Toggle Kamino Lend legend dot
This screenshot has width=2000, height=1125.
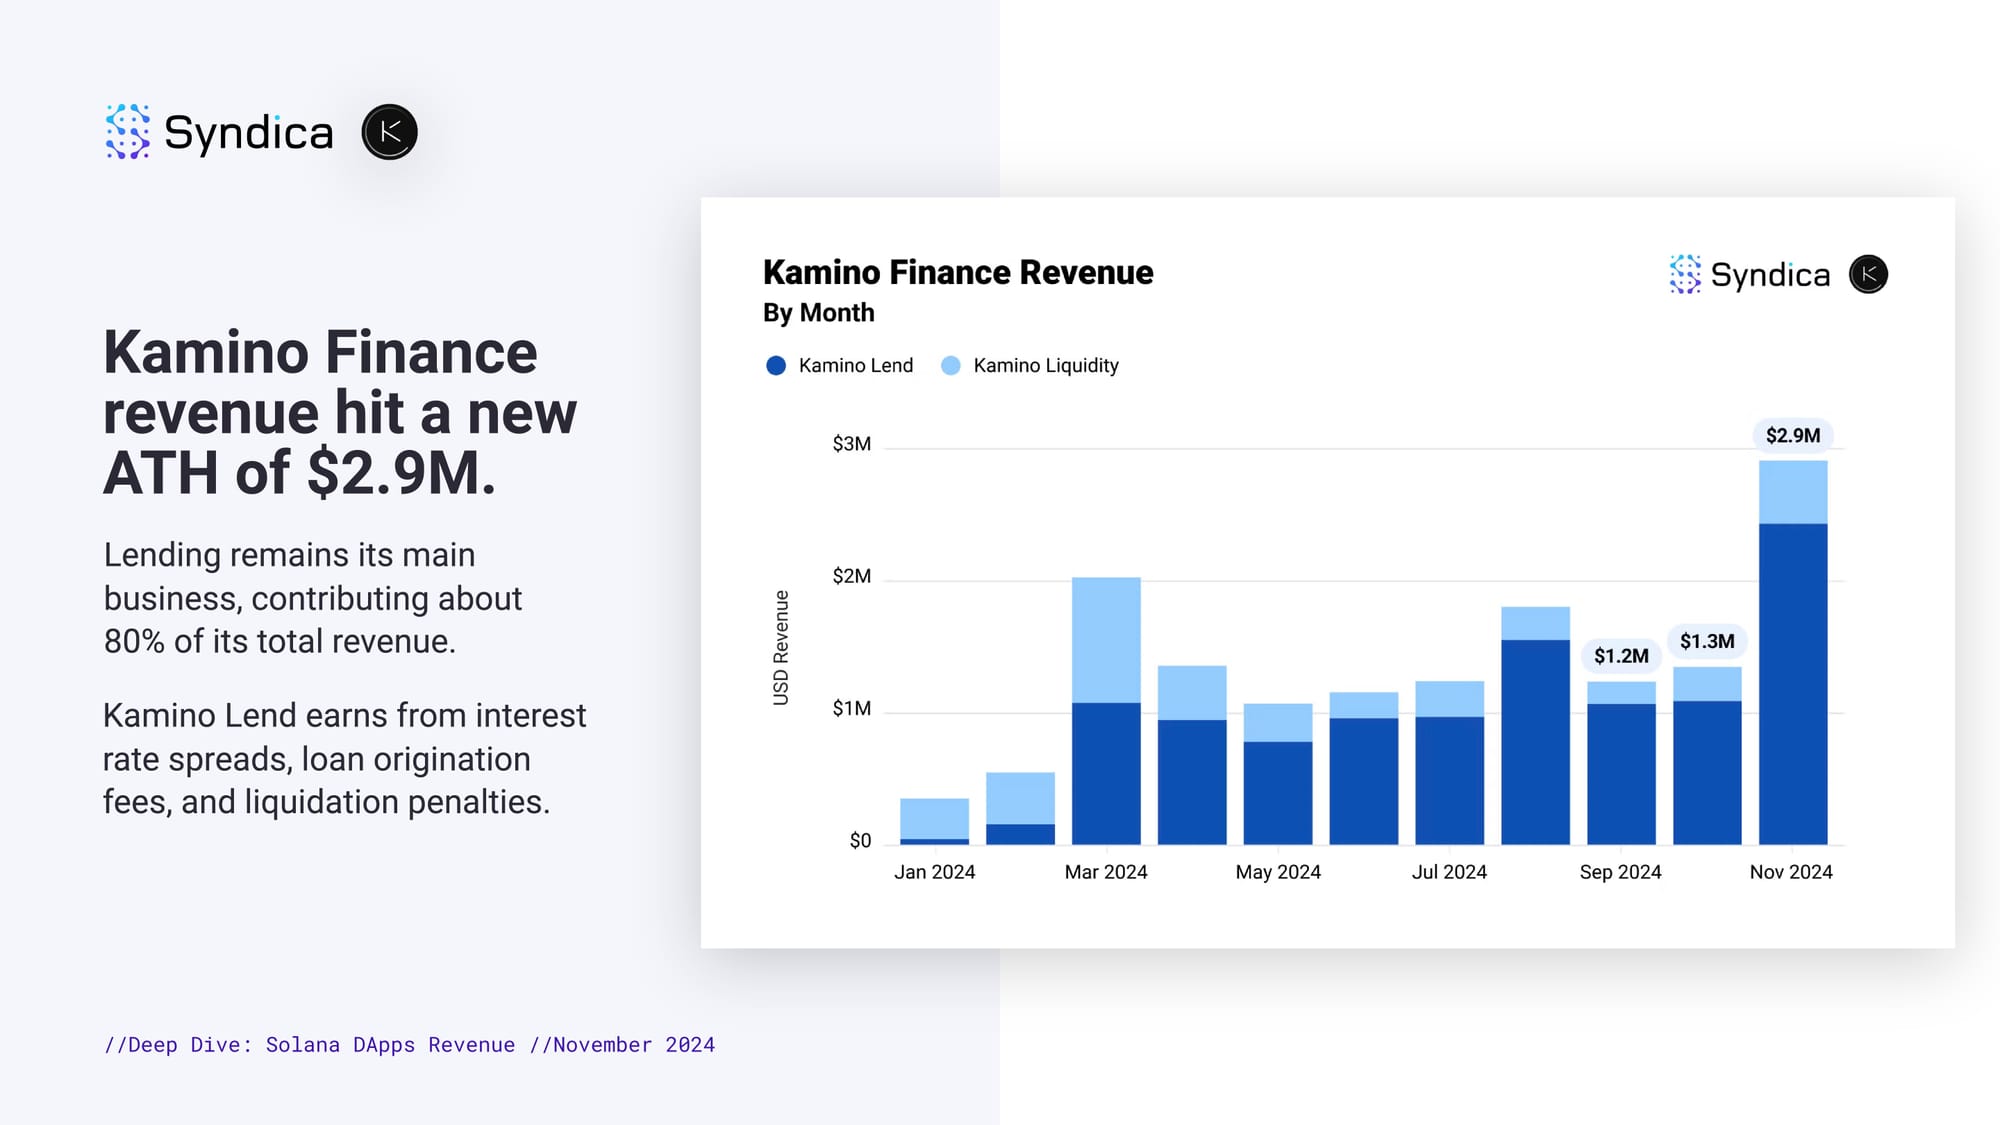[x=776, y=366]
